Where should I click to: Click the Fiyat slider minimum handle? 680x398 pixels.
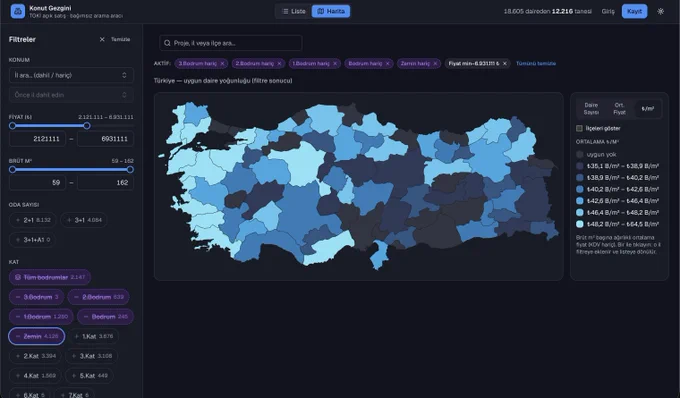tap(12, 126)
